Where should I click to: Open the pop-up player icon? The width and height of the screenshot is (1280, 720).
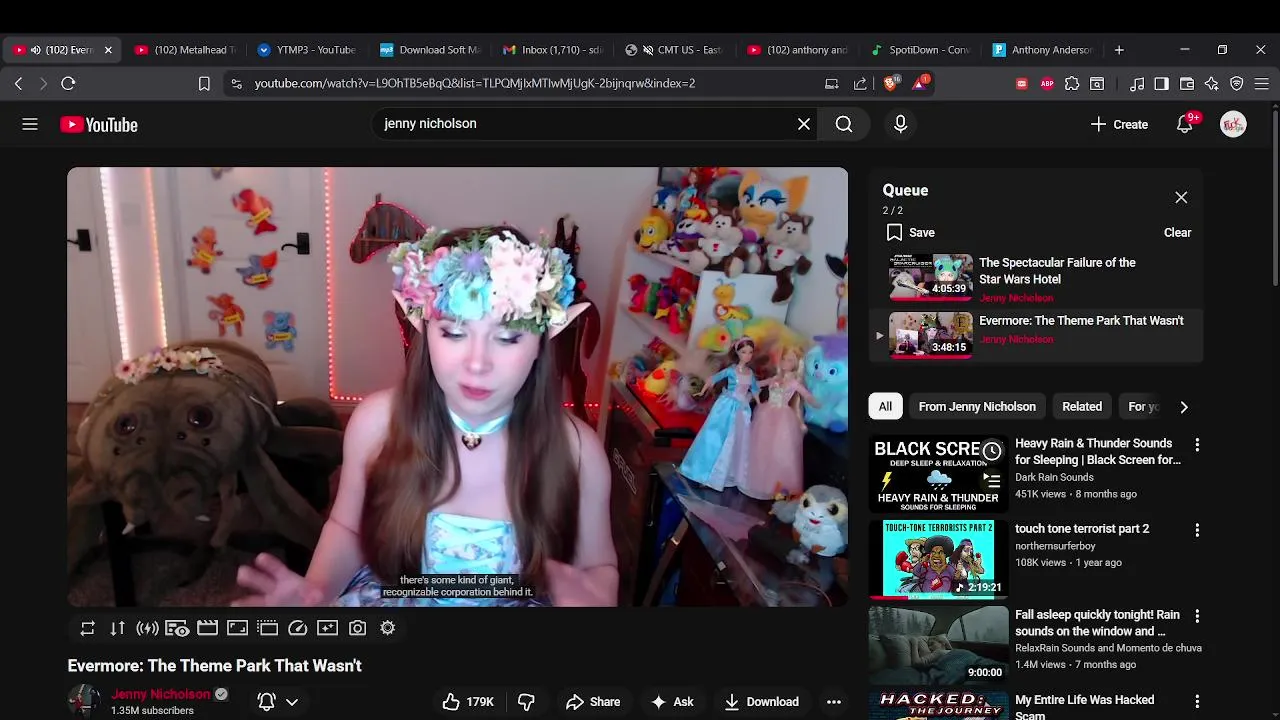[268, 628]
